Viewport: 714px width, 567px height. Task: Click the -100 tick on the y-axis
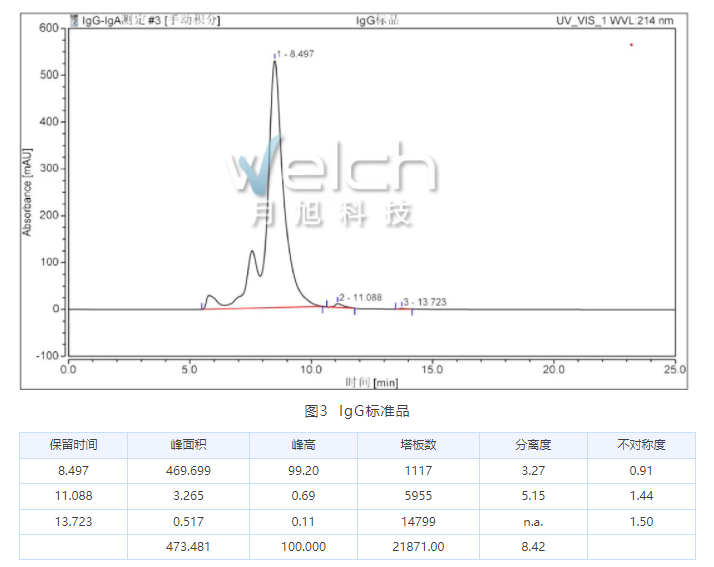coord(47,356)
